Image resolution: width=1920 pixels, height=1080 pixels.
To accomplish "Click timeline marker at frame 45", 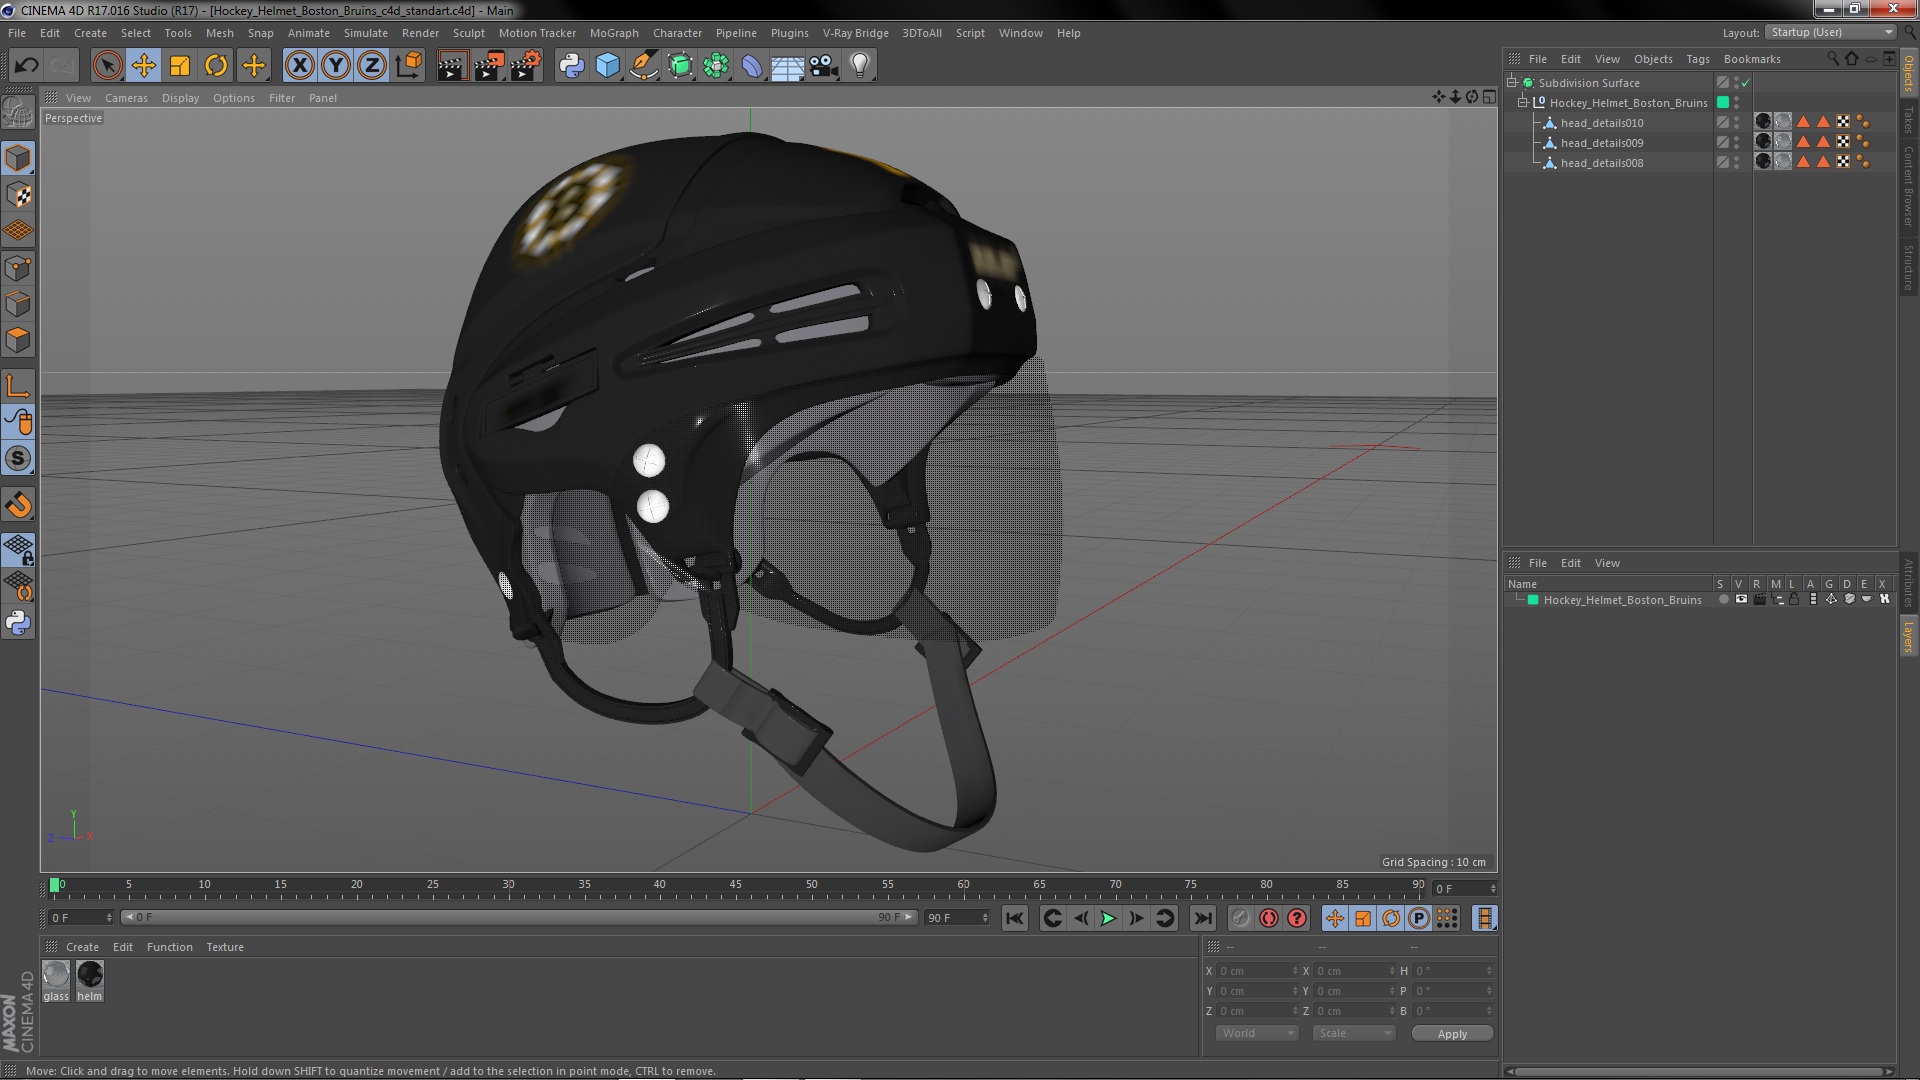I will click(x=736, y=886).
